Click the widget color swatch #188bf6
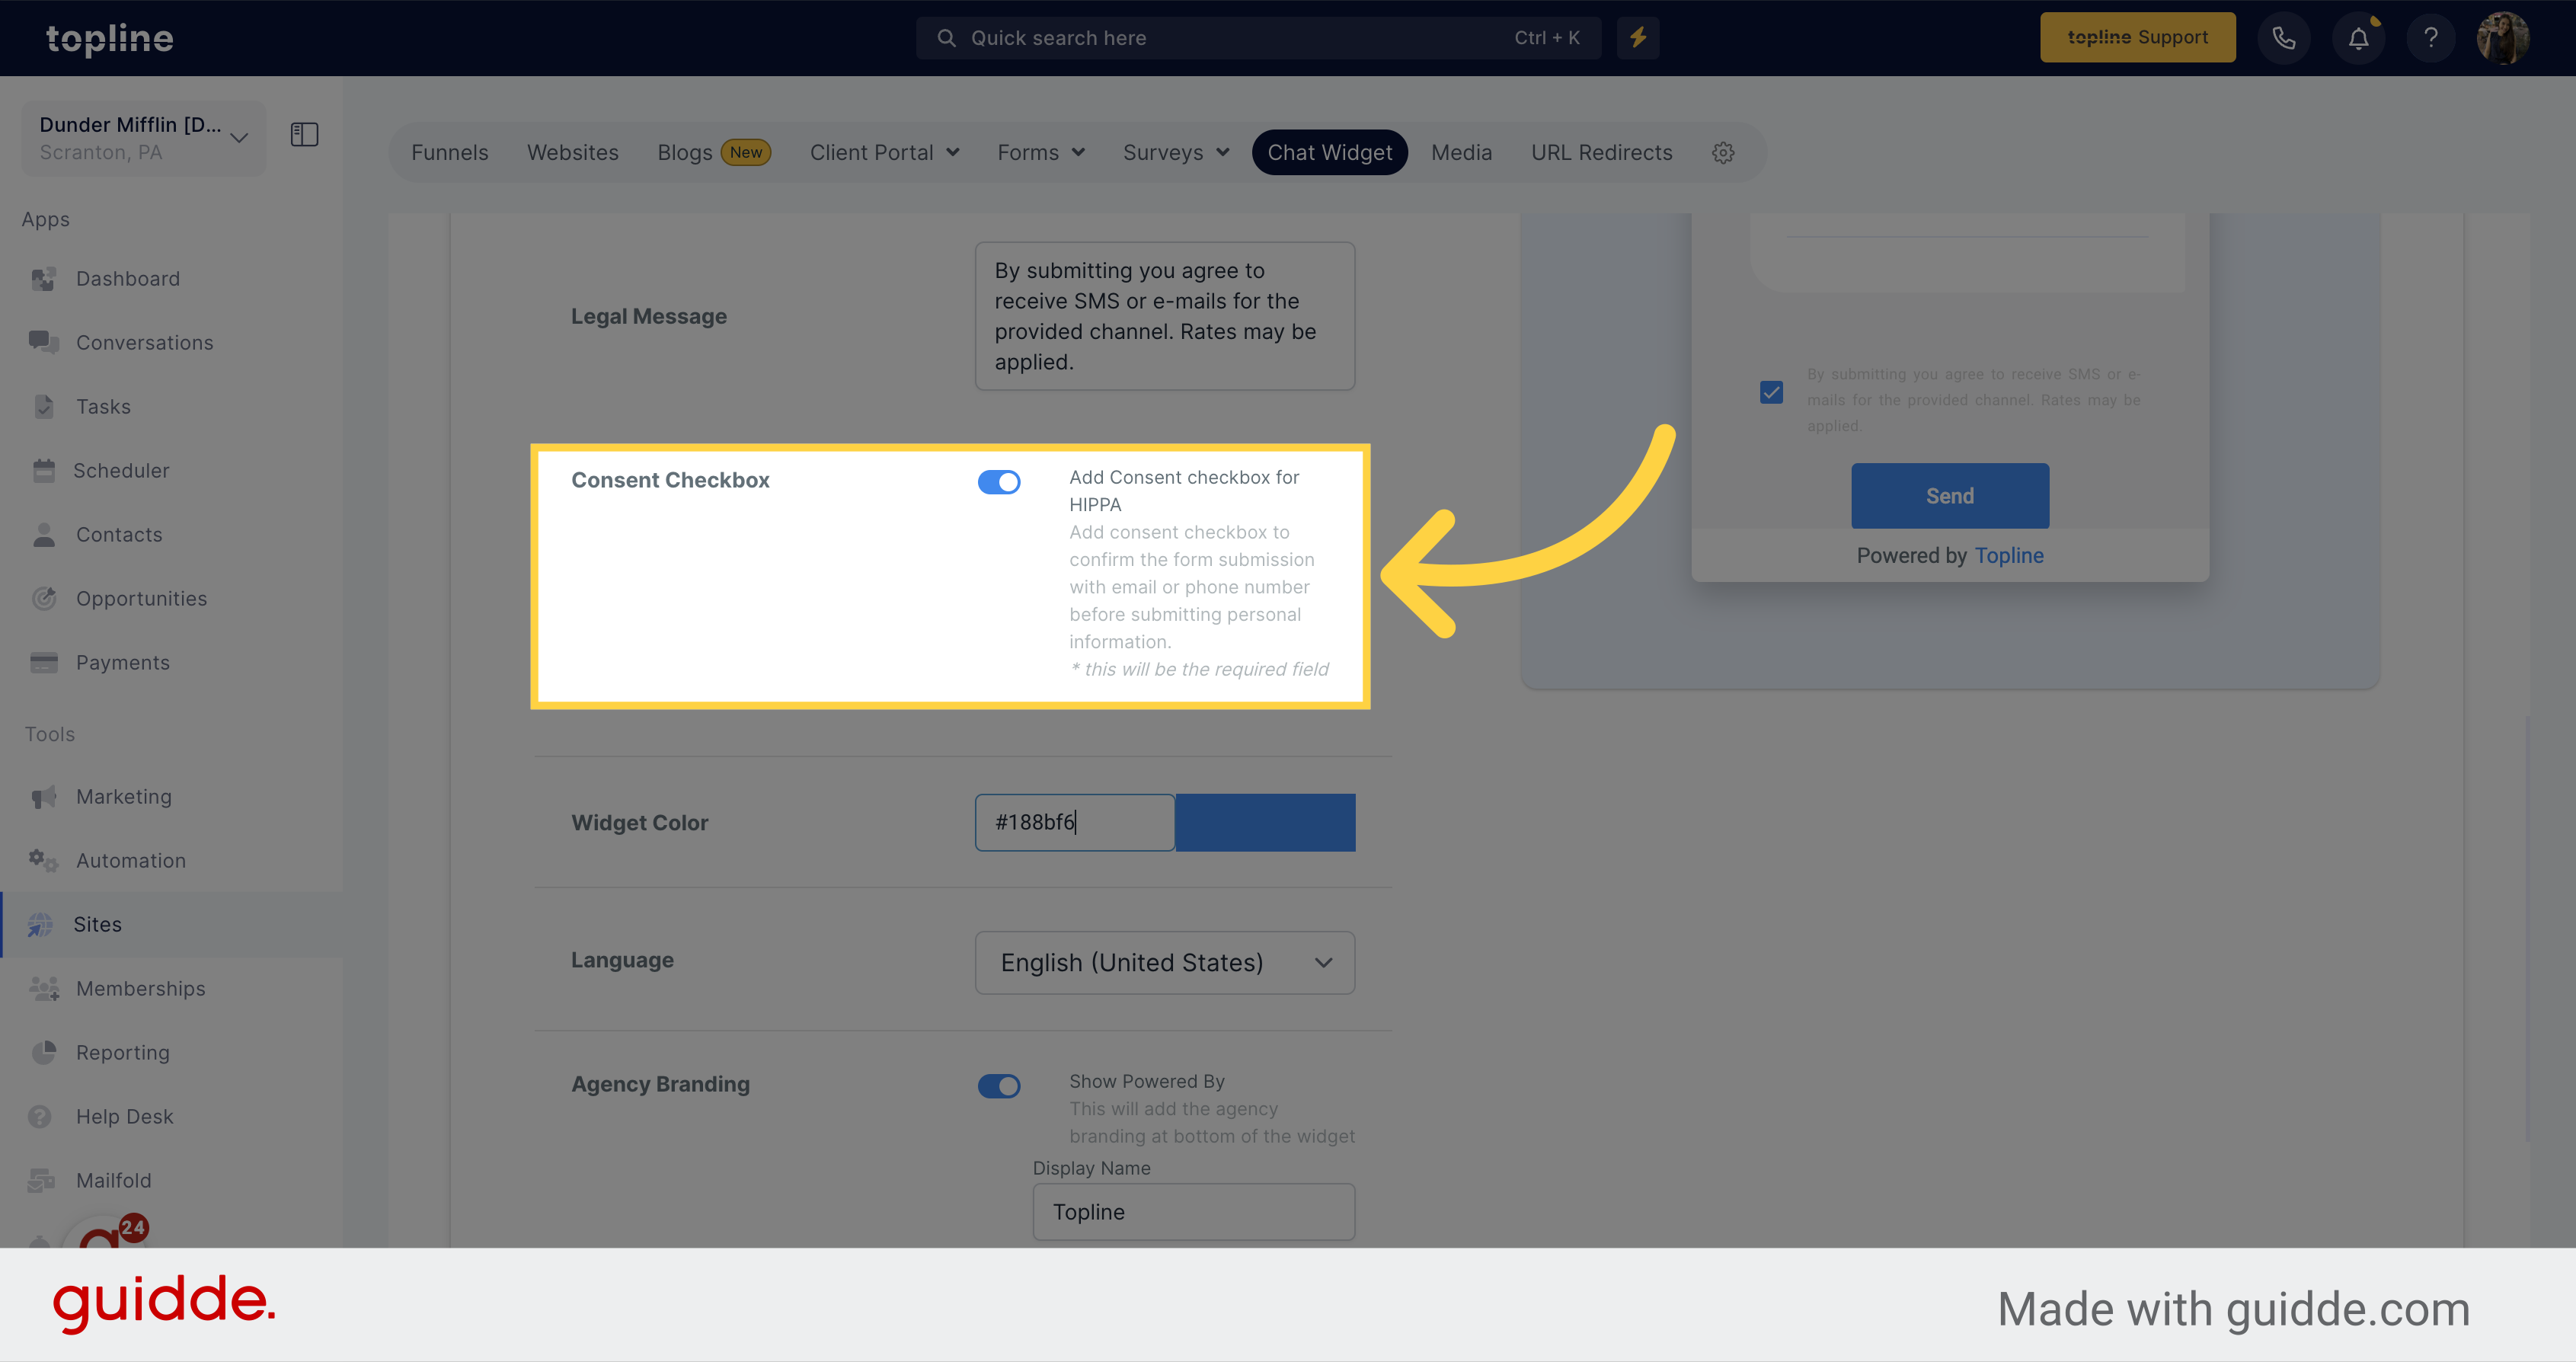 (x=1264, y=822)
